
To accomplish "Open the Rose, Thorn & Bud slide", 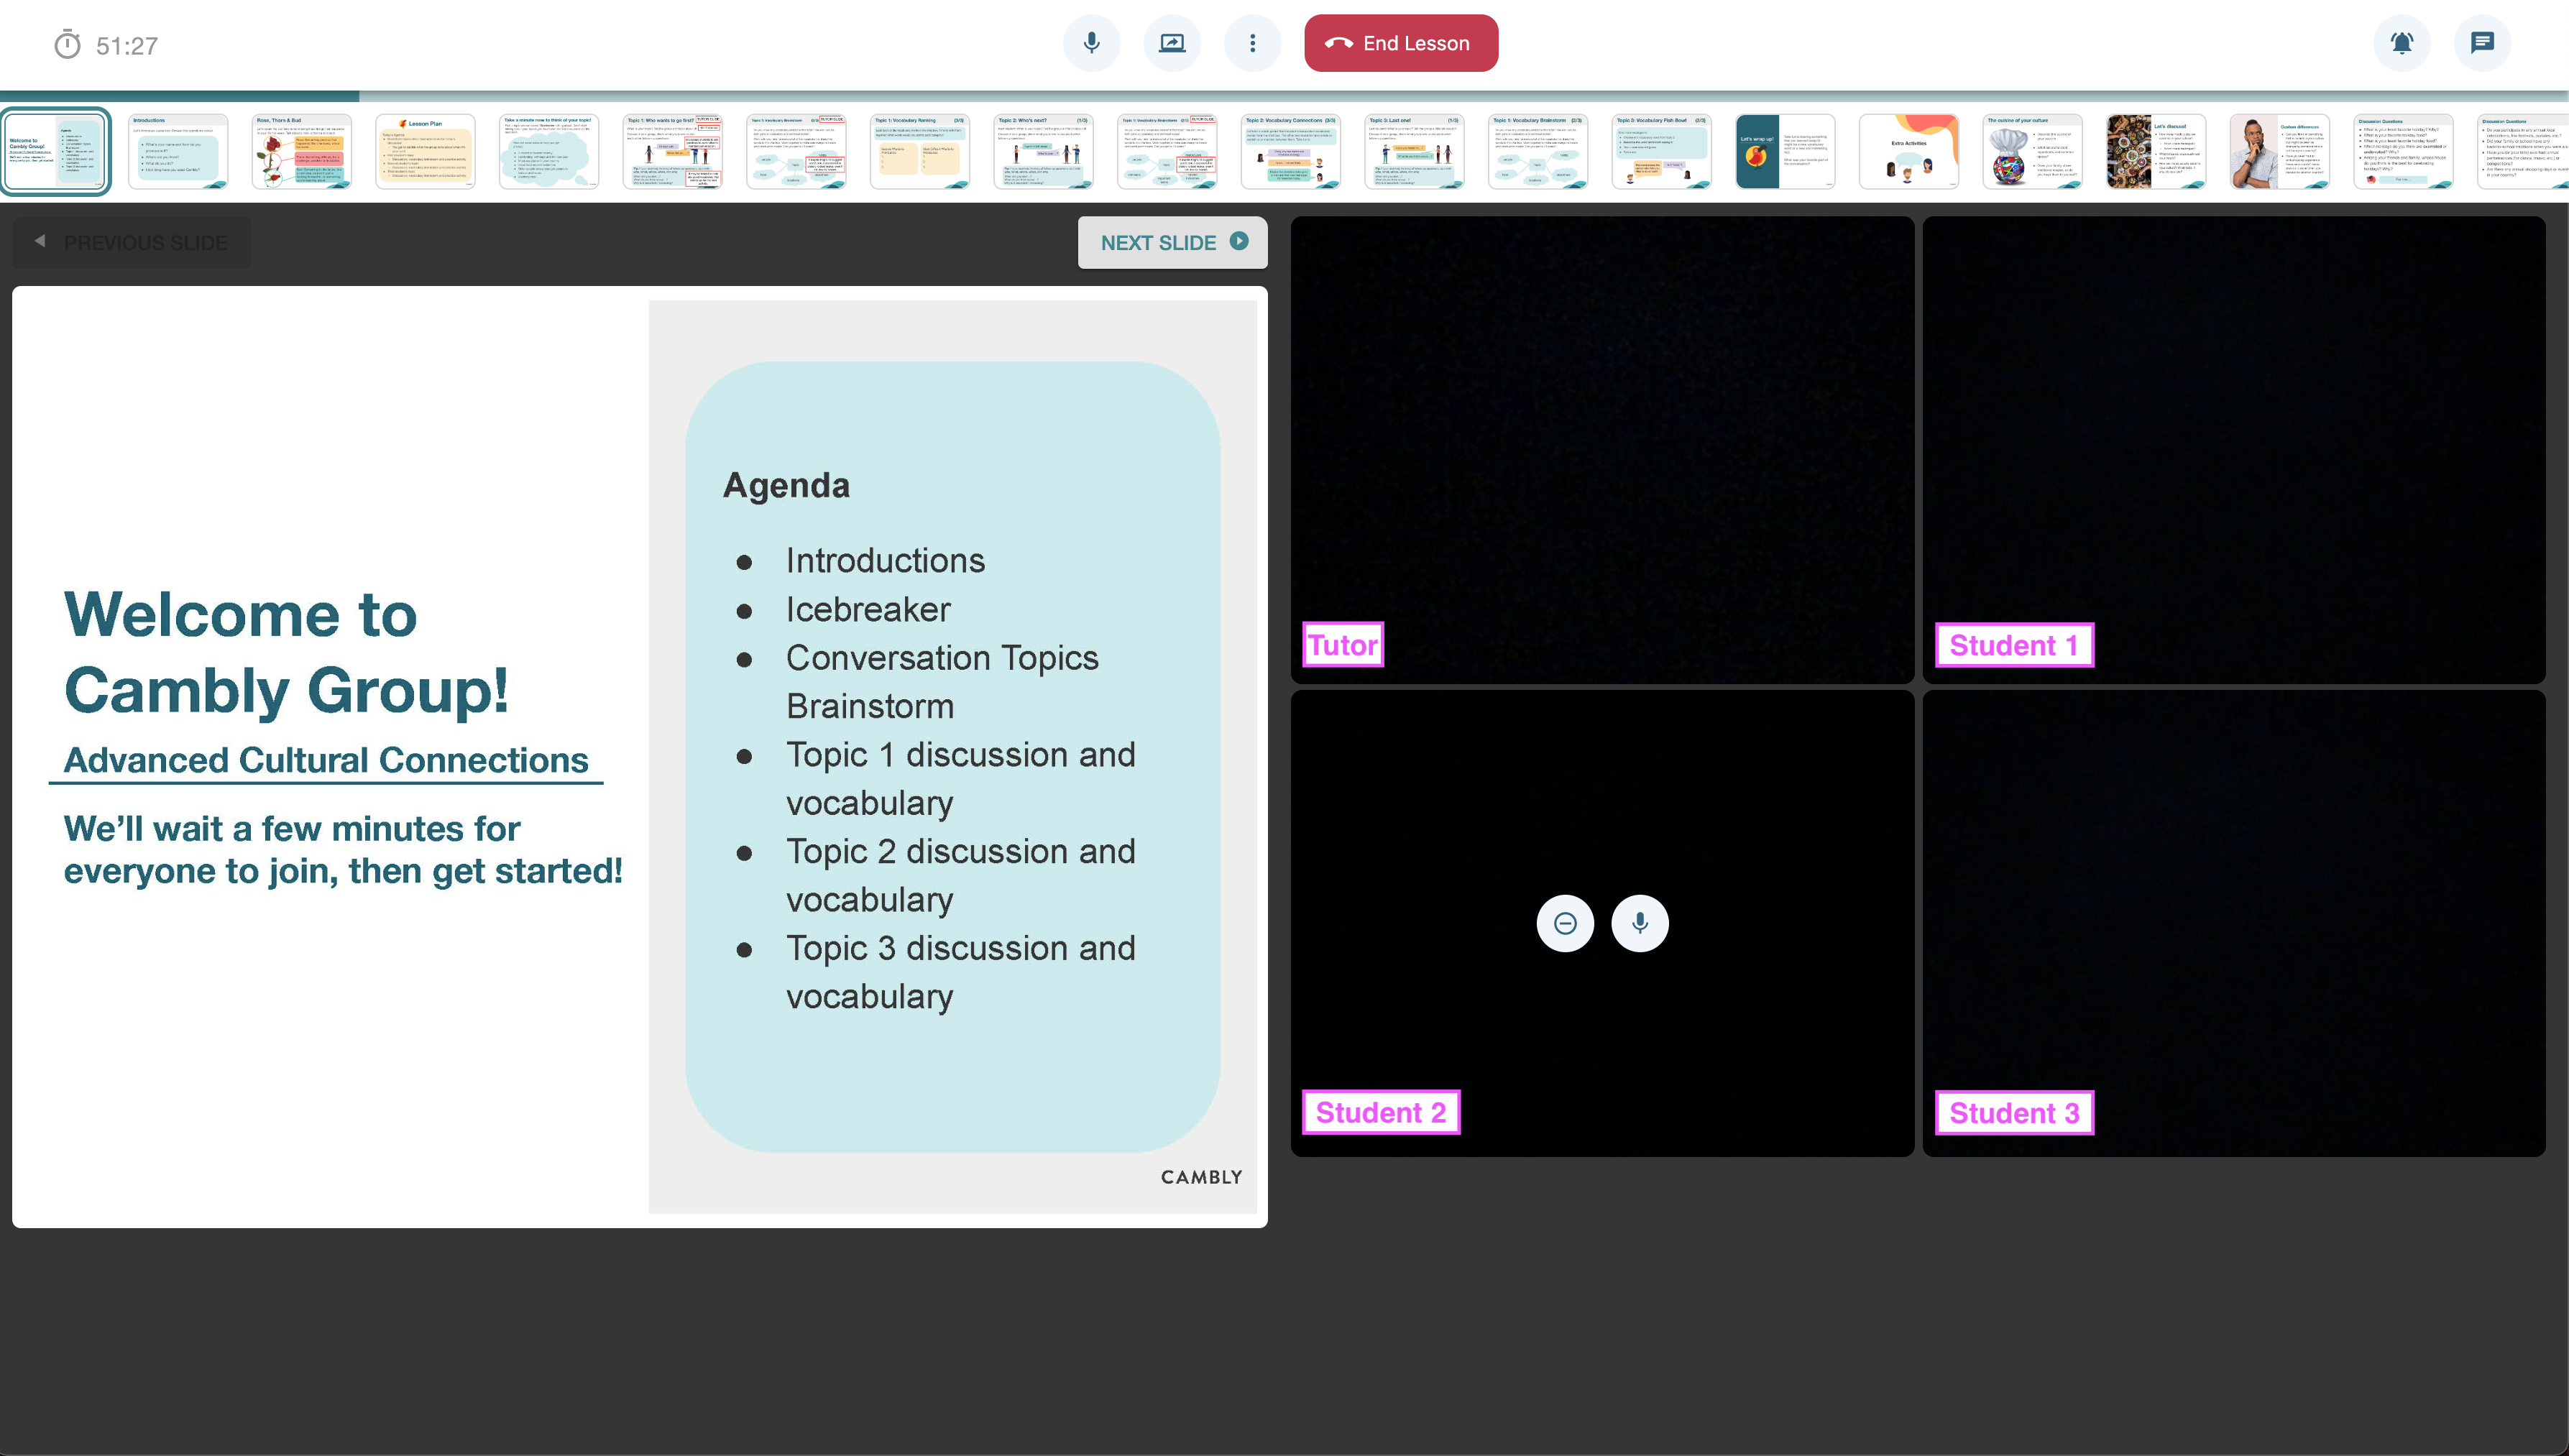I will click(301, 151).
